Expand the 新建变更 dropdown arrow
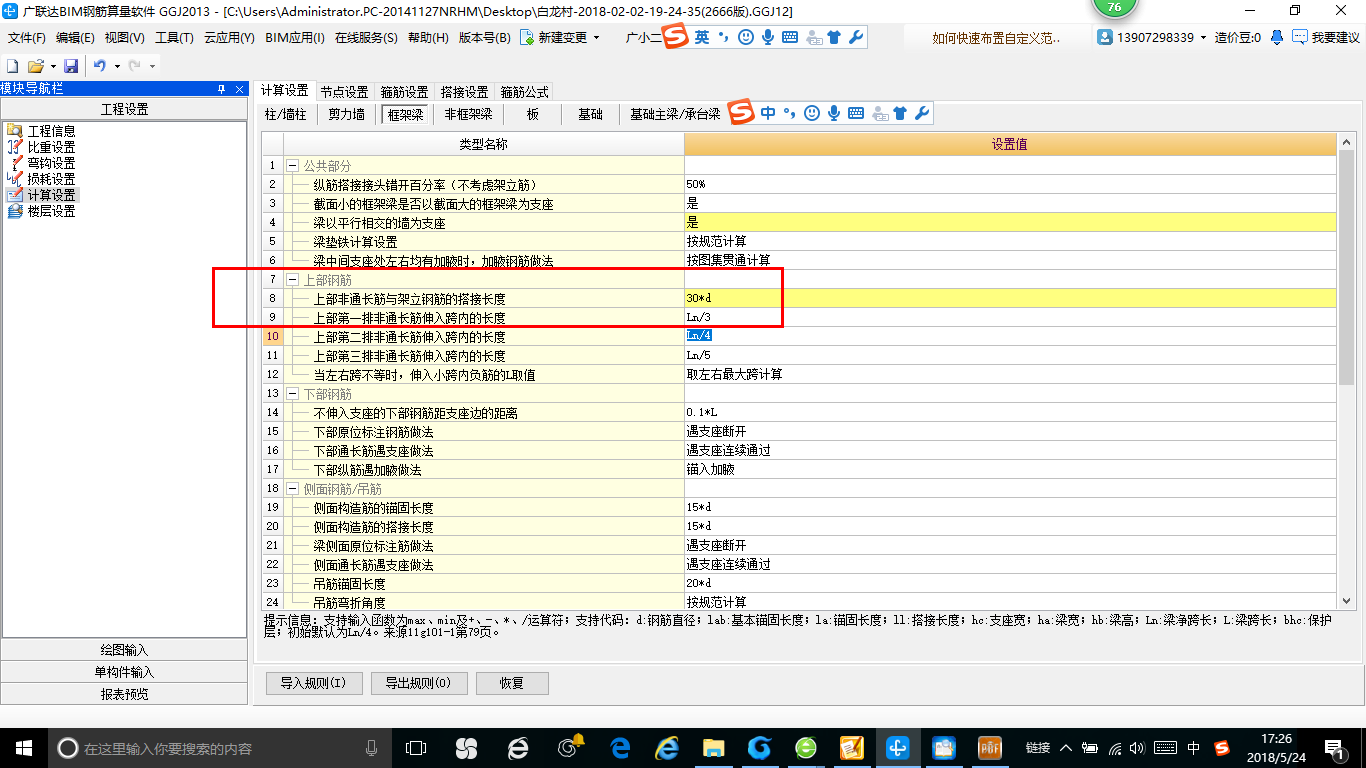1366x768 pixels. click(597, 38)
